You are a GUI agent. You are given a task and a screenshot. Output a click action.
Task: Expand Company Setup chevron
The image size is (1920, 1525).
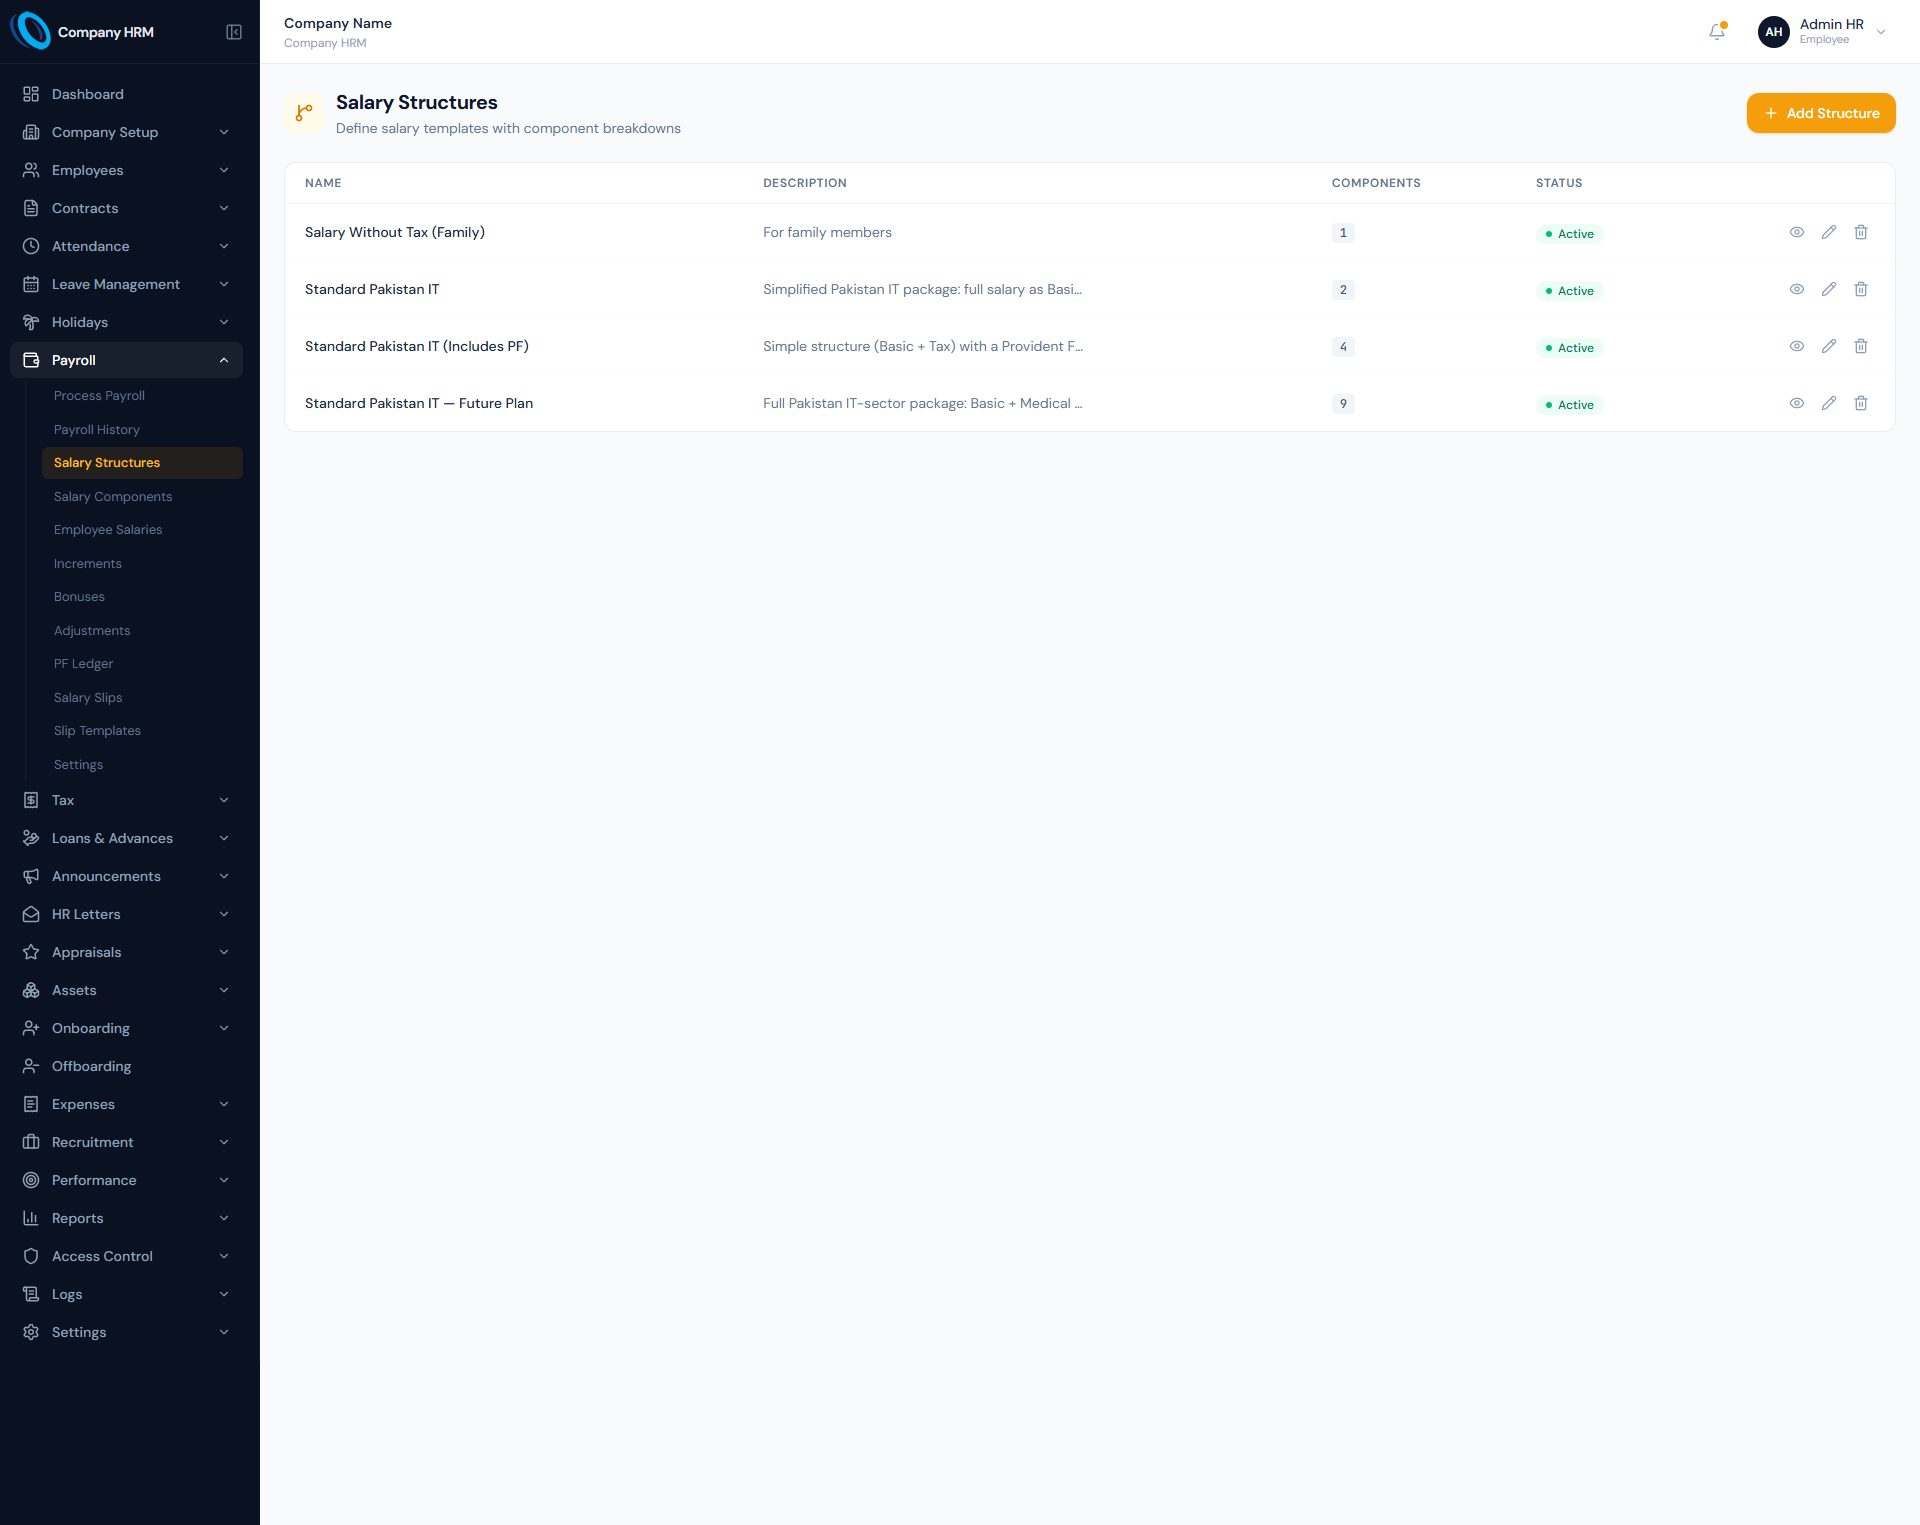point(224,132)
